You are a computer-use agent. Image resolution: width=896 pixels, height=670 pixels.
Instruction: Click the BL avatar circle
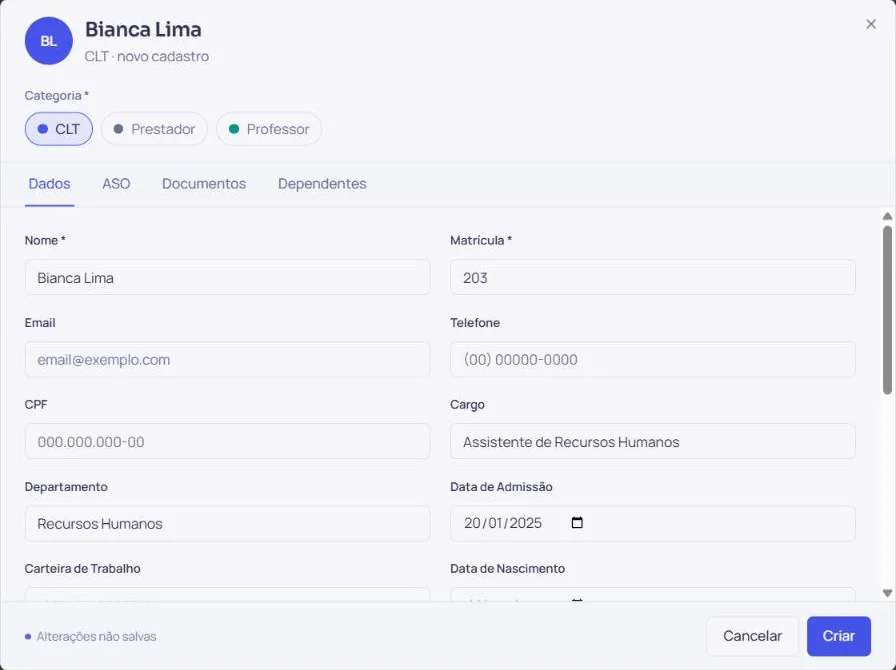coord(49,41)
